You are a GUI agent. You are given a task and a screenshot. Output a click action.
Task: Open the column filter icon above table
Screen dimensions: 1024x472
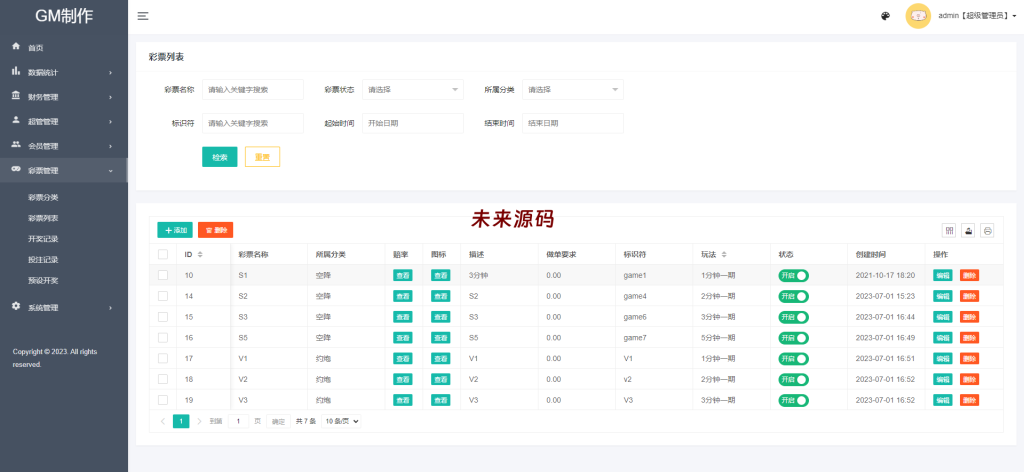[x=949, y=230]
